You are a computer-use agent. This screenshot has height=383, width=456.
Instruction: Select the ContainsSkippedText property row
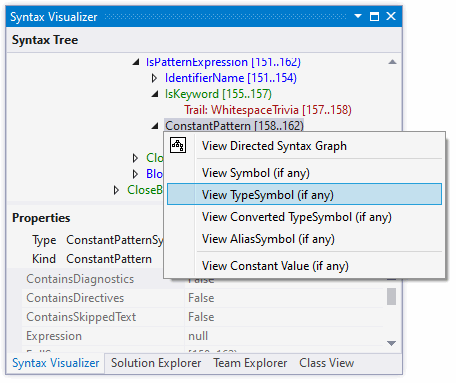pos(202,317)
